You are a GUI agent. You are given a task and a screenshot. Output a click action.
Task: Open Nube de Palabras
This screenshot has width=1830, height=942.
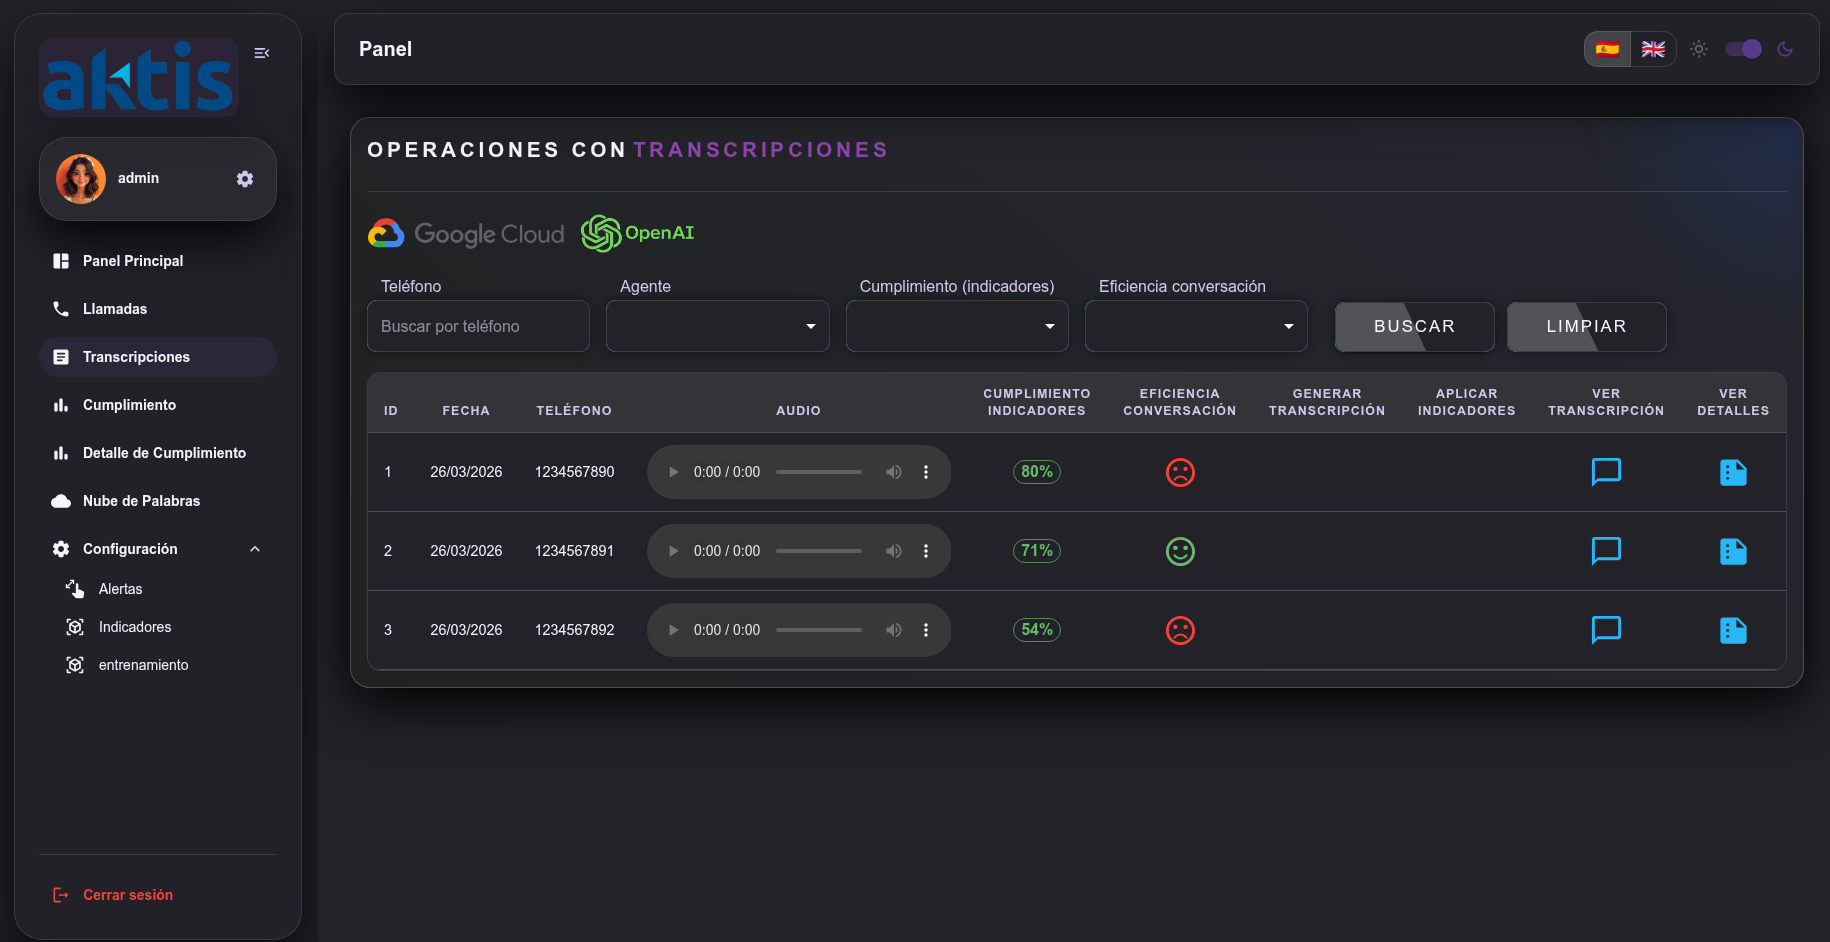click(x=158, y=501)
